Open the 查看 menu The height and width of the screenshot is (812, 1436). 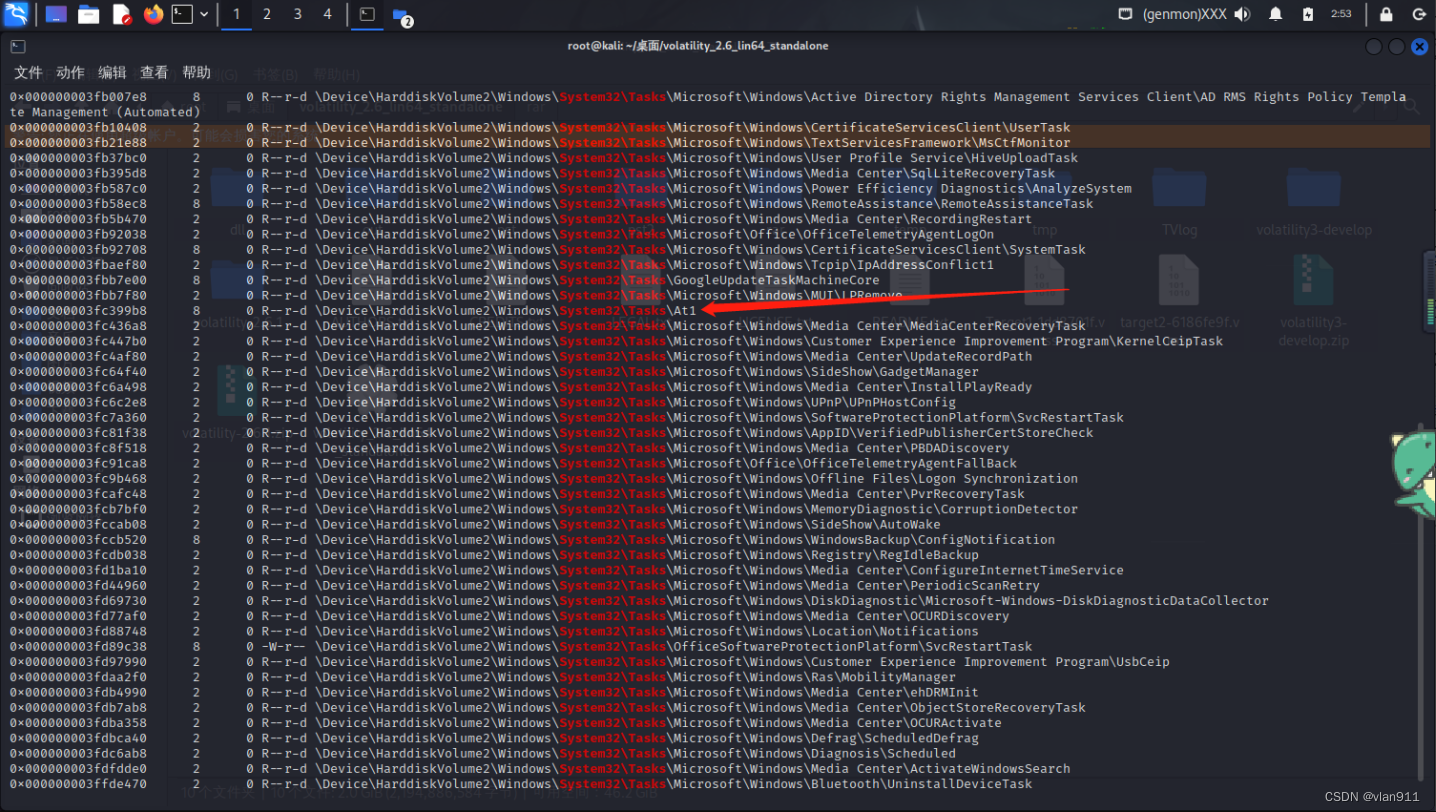(x=154, y=72)
